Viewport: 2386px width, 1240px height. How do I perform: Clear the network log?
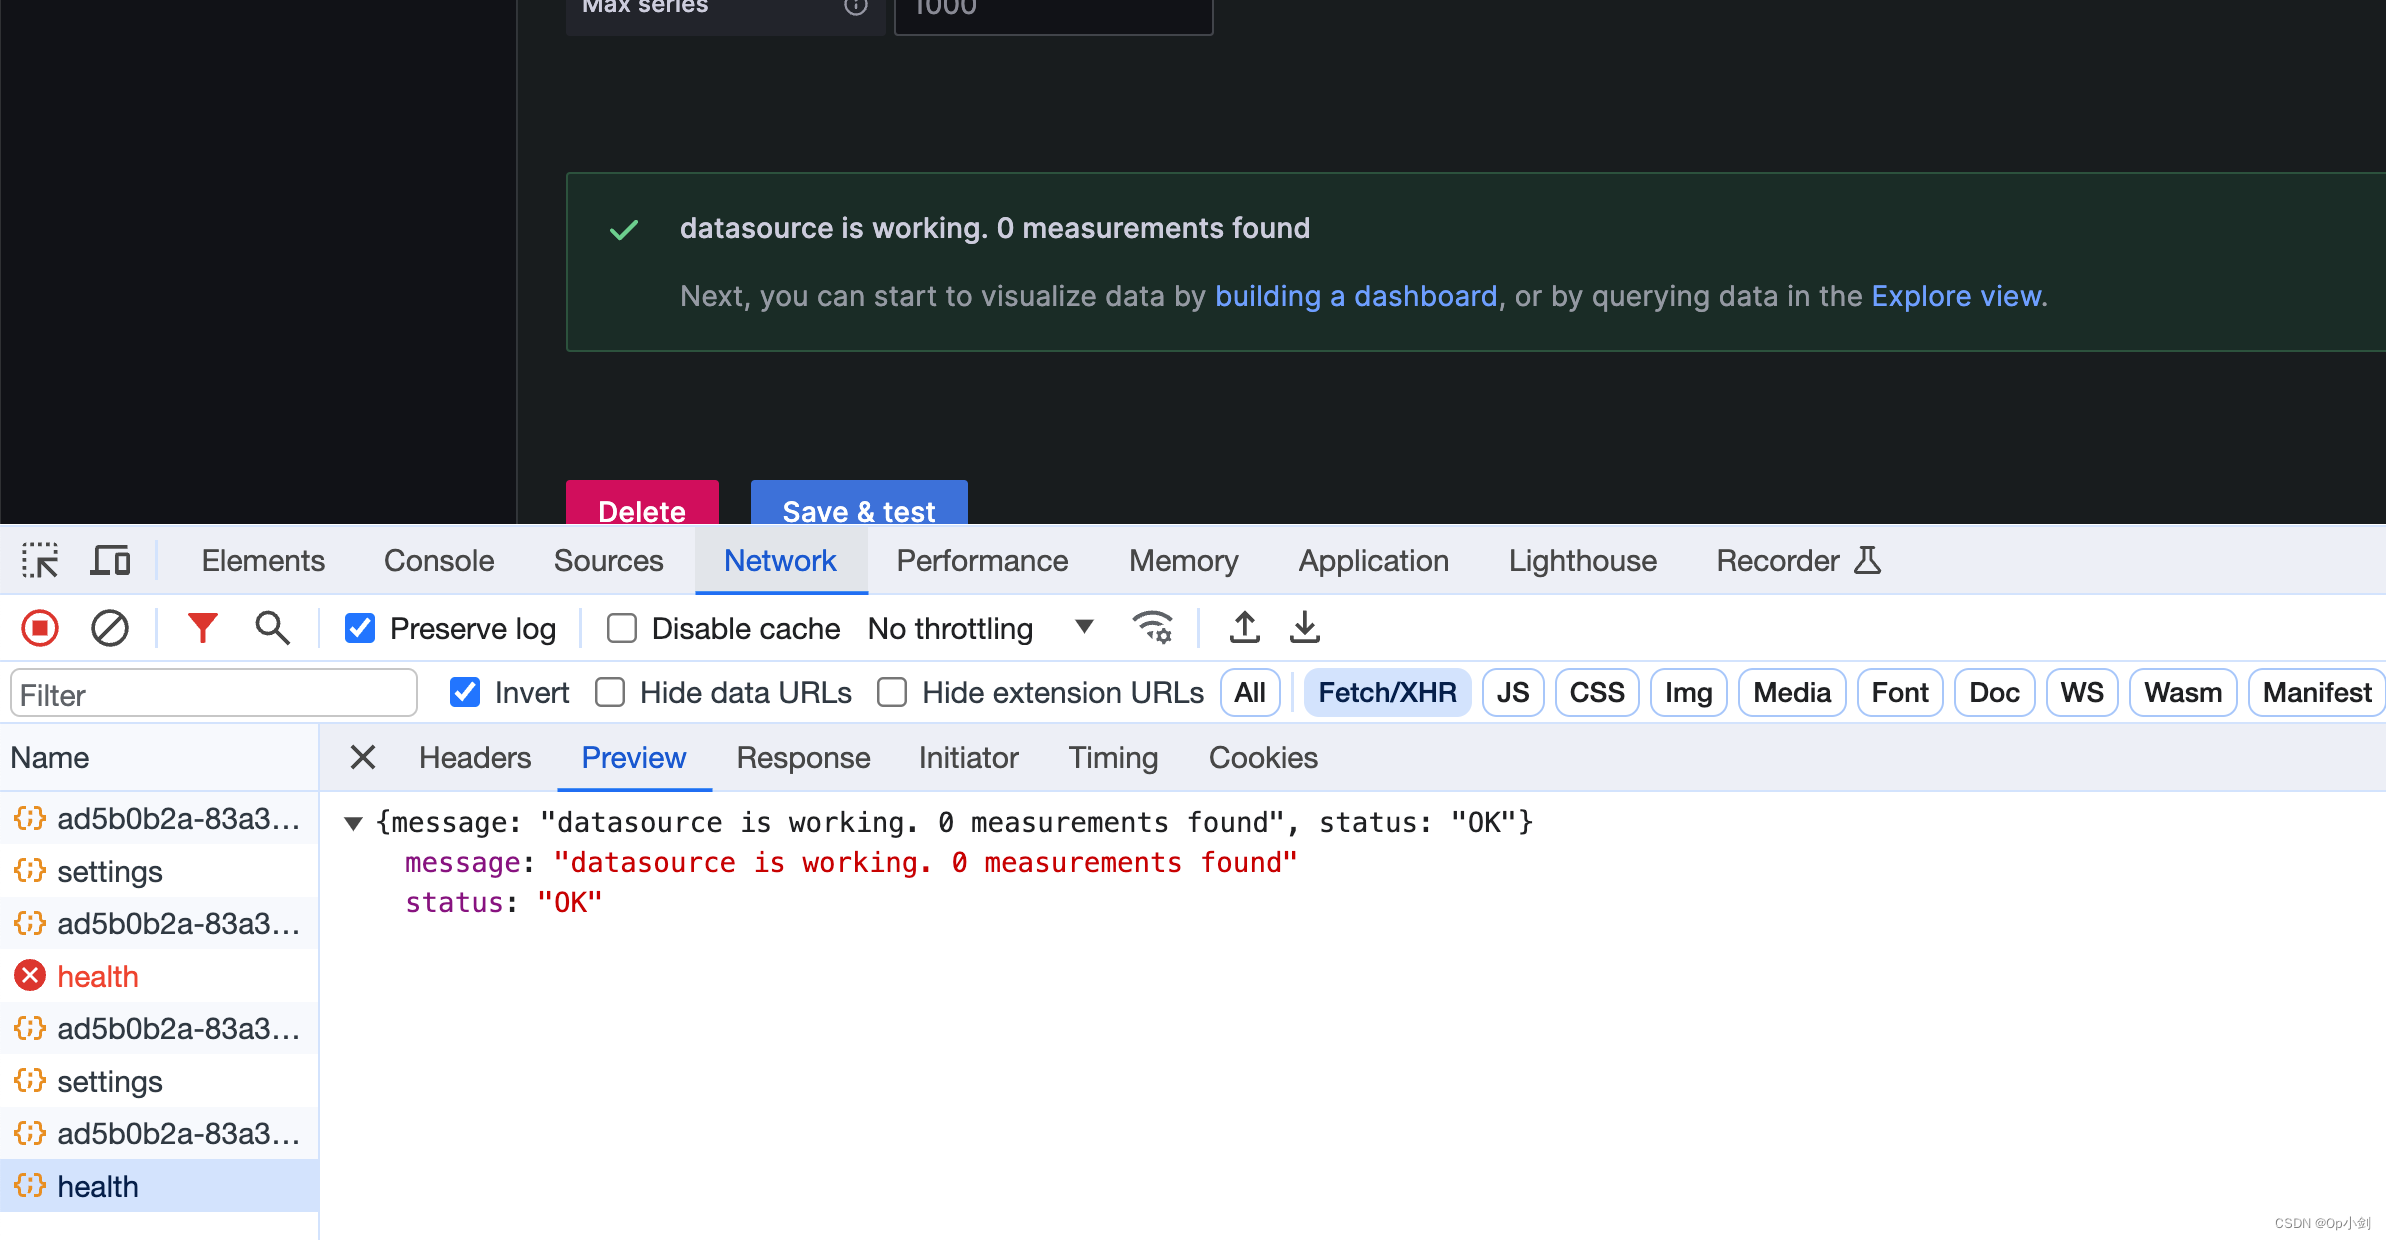click(110, 628)
